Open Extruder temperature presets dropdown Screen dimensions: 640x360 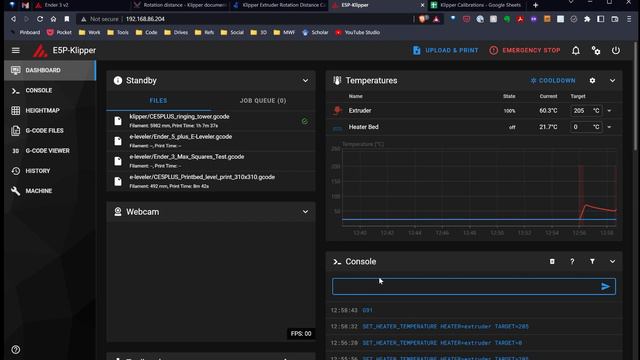click(609, 111)
